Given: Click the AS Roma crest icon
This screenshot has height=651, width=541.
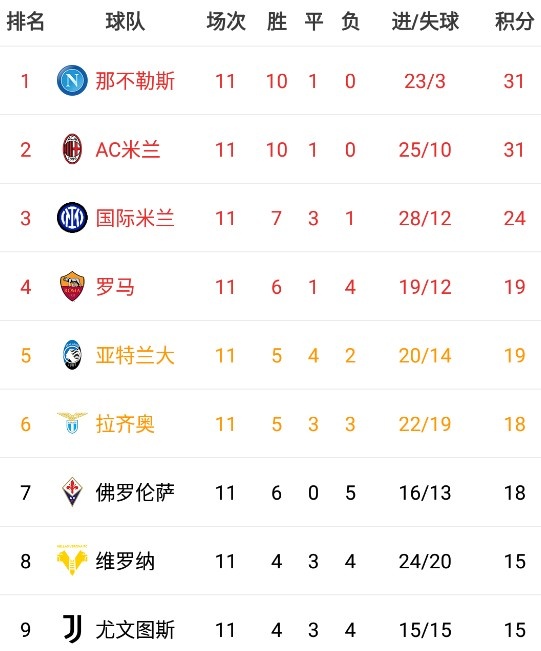Looking at the screenshot, I should click(x=72, y=286).
